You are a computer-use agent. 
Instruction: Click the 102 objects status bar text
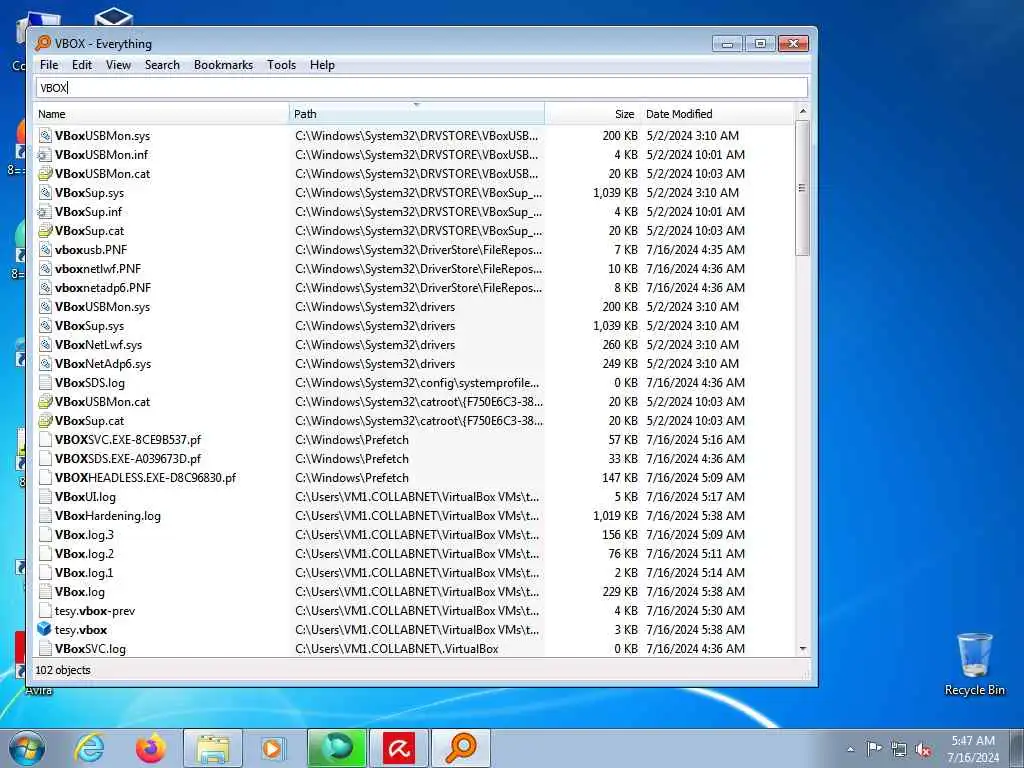[x=63, y=670]
